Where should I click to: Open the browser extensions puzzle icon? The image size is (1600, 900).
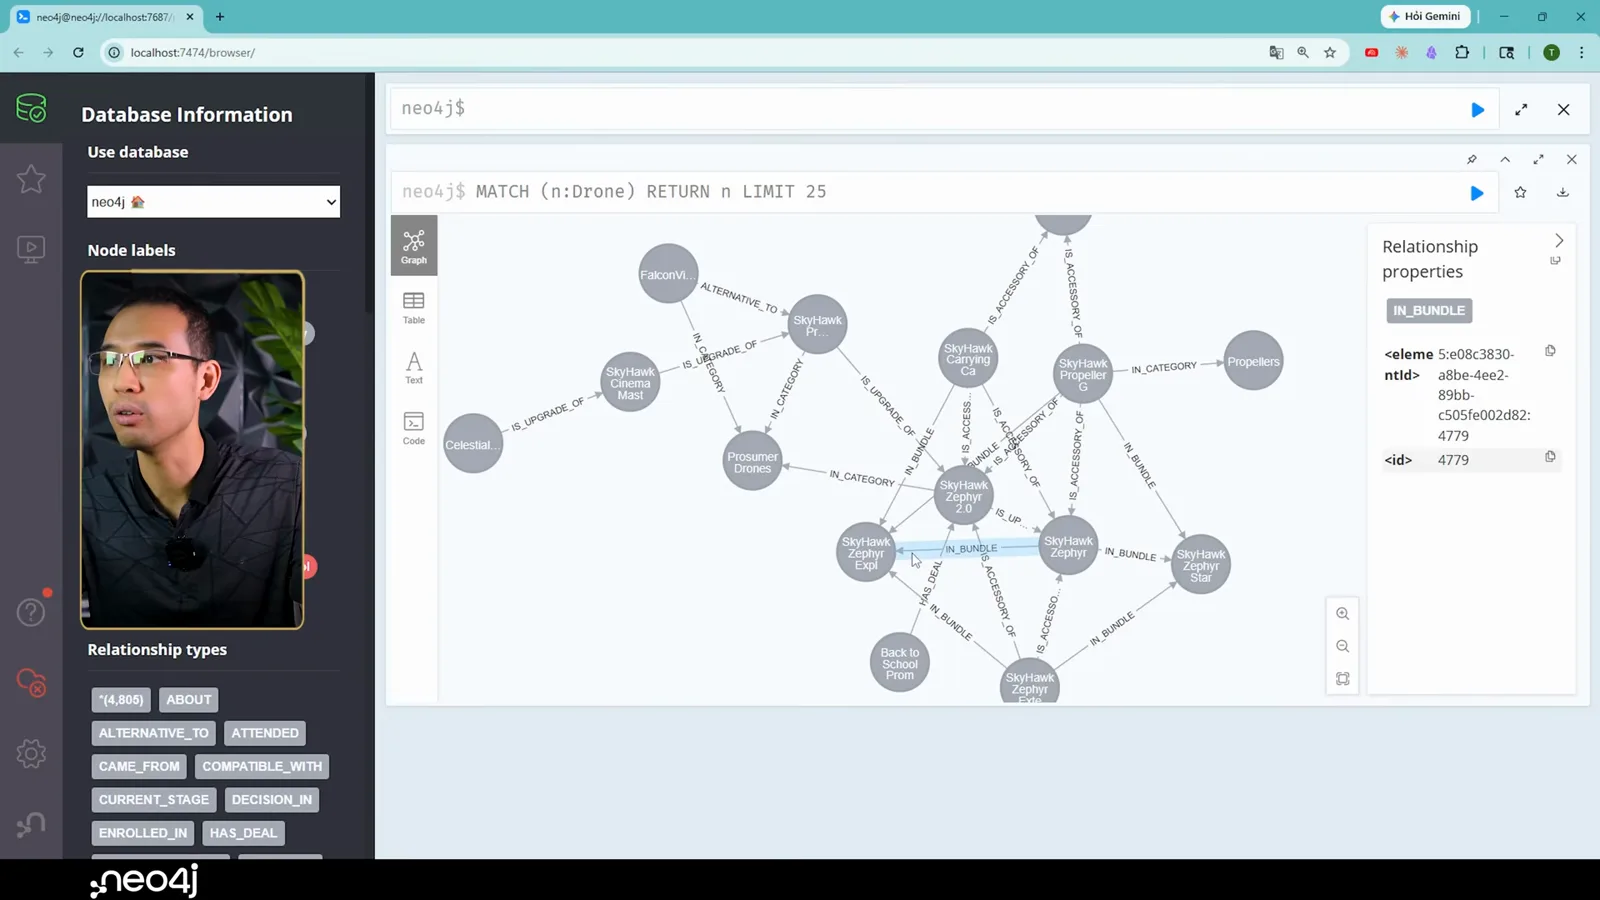(x=1462, y=52)
